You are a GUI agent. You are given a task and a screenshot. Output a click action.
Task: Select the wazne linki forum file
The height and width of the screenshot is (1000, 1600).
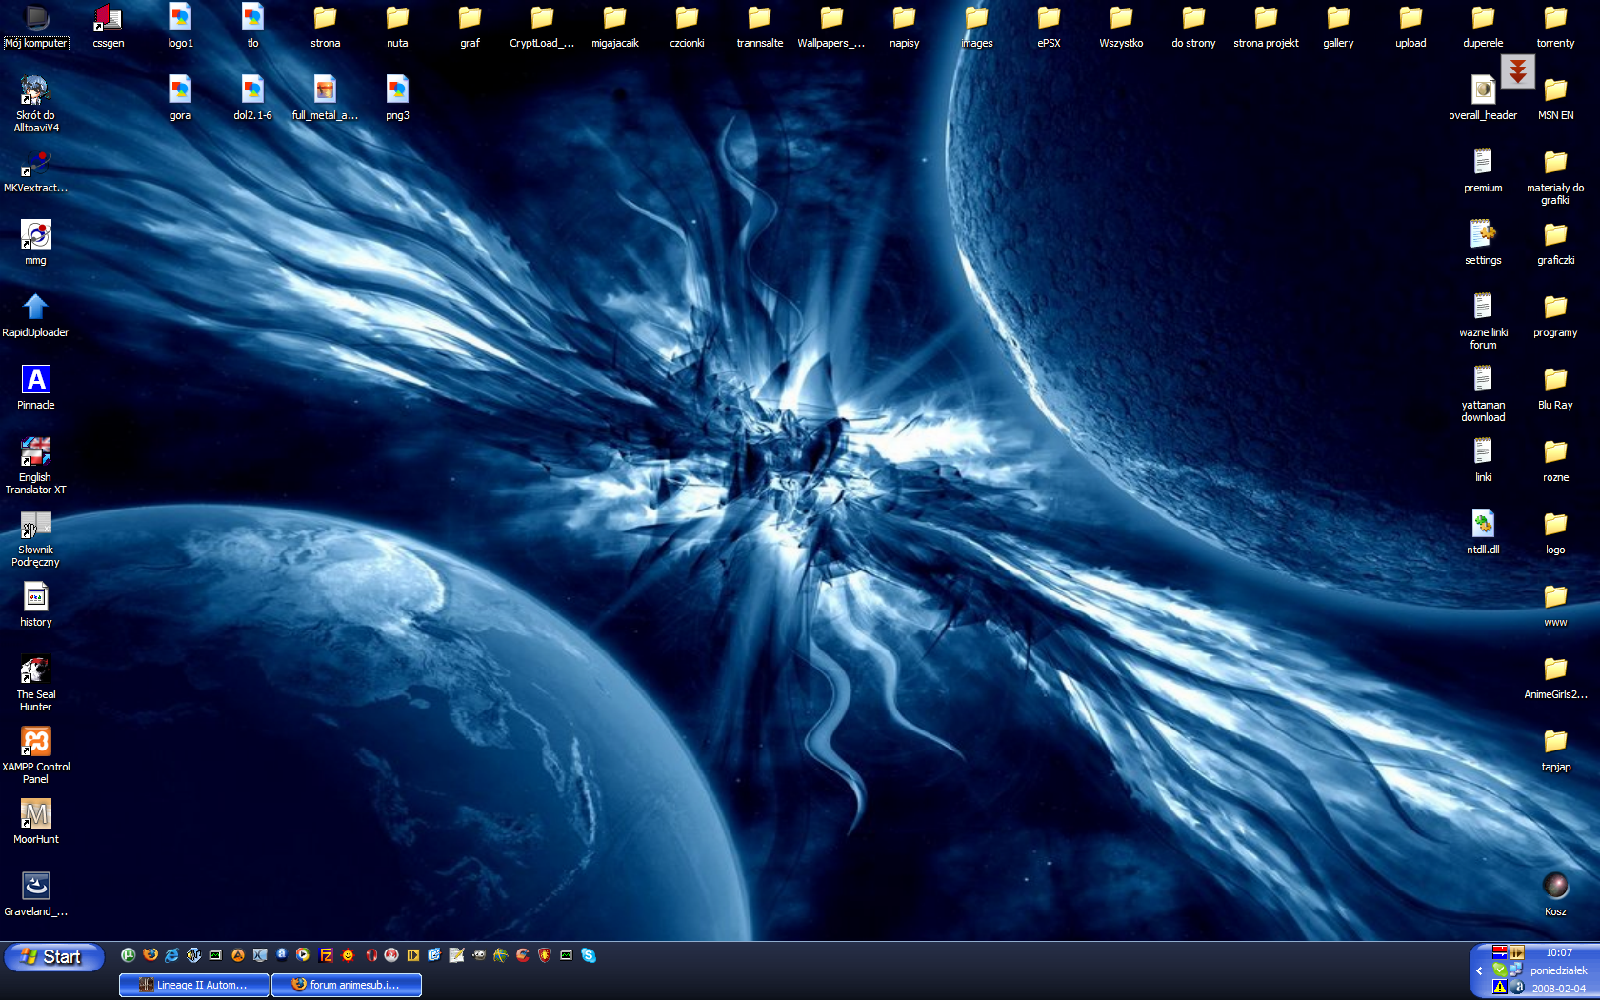tap(1483, 321)
